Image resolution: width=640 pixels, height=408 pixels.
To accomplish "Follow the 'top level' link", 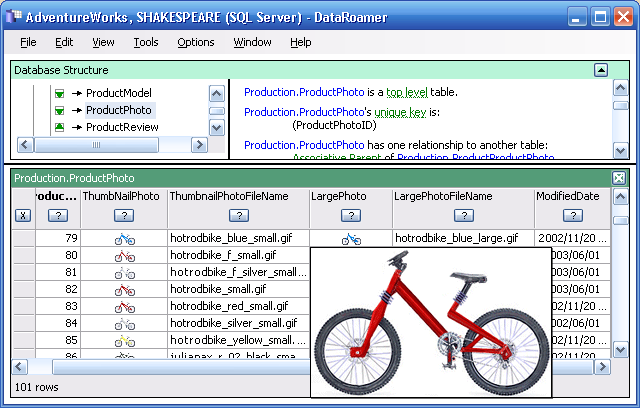I will tap(407, 93).
